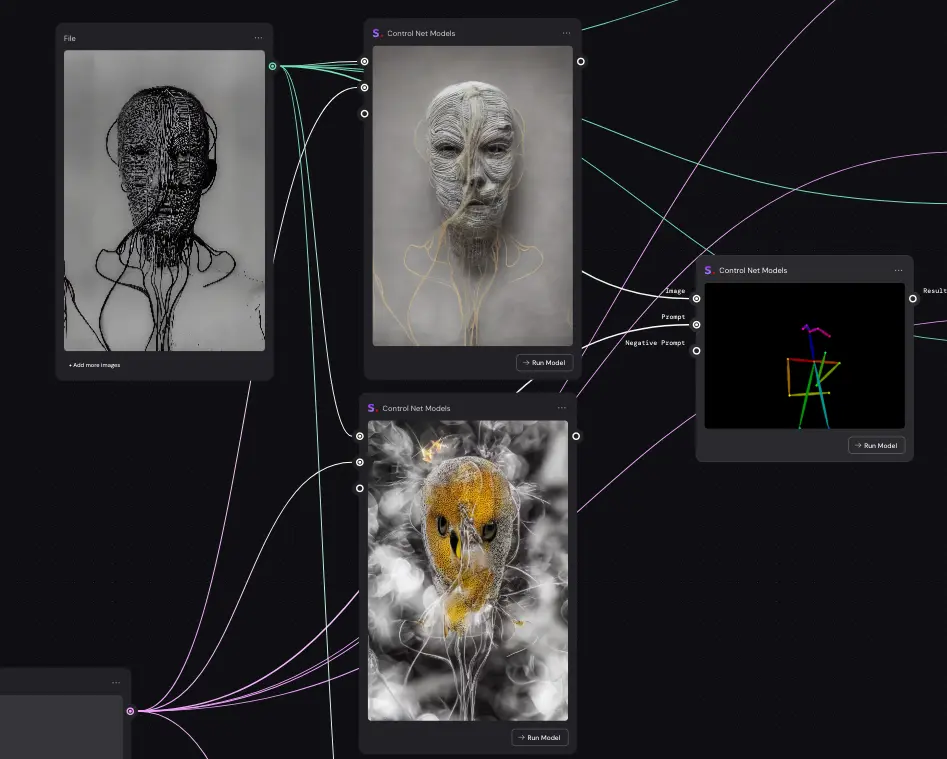Image resolution: width=947 pixels, height=759 pixels.
Task: Open the options menu of the pose skeleton node
Action: pos(898,270)
